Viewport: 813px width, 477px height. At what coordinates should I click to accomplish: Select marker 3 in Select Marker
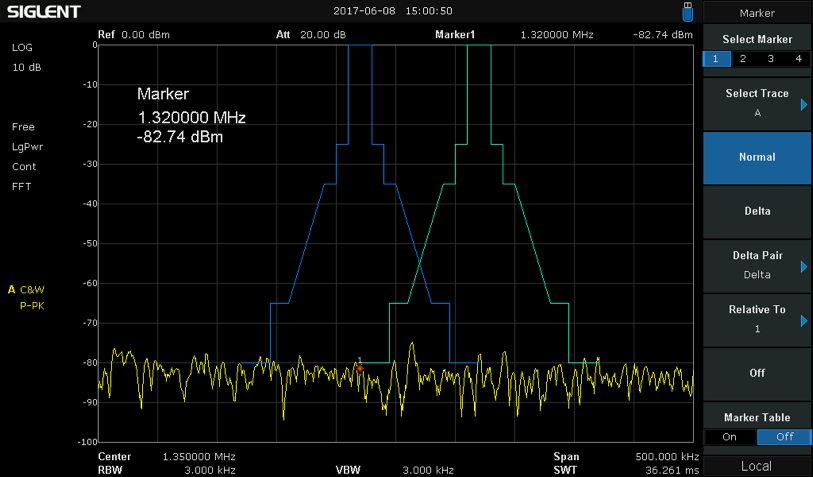click(x=770, y=59)
